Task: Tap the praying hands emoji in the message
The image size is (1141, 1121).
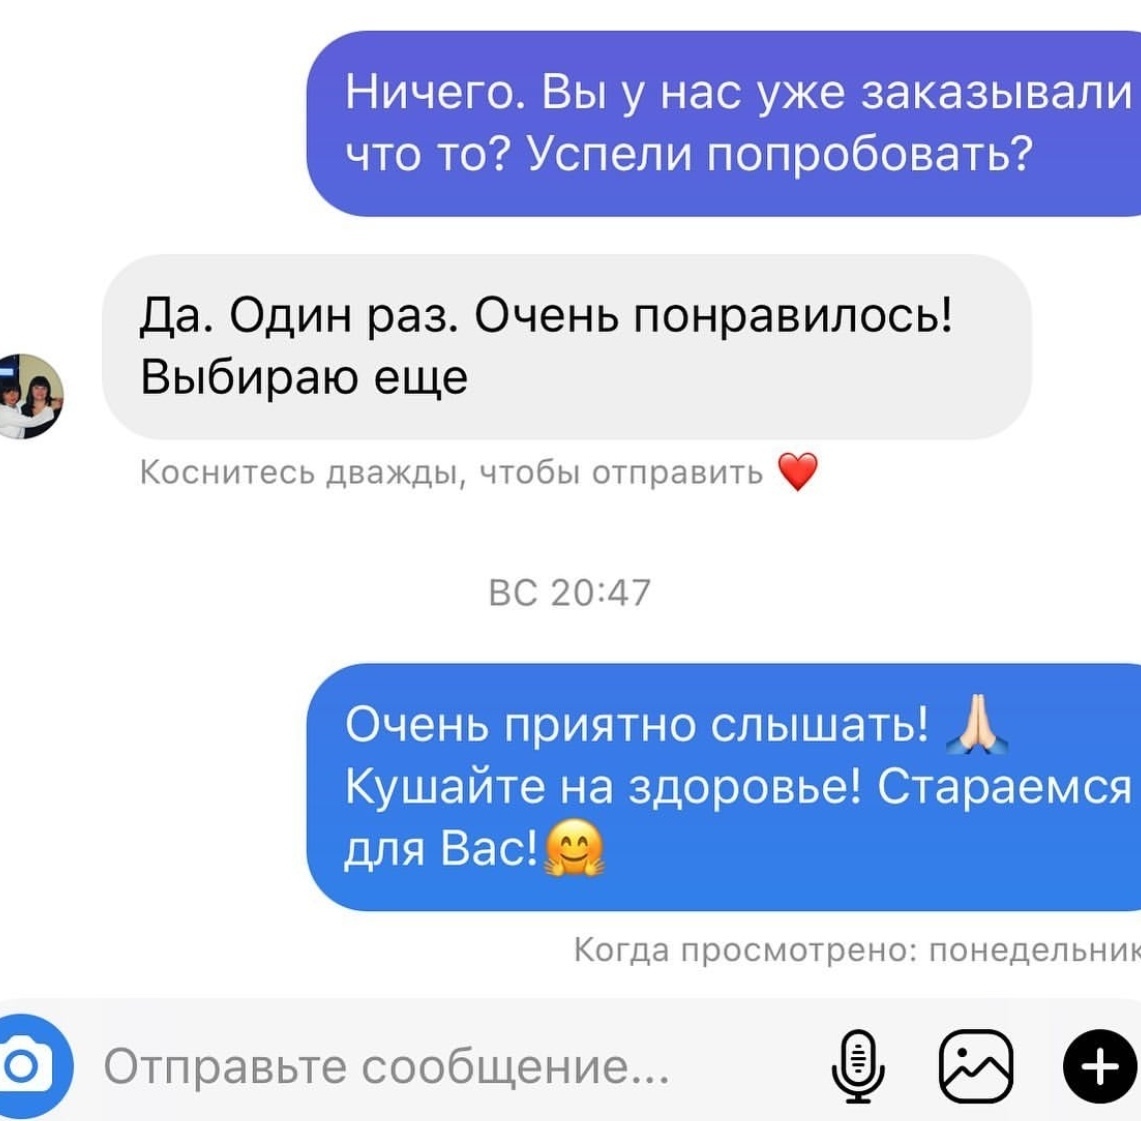Action: click(x=976, y=725)
